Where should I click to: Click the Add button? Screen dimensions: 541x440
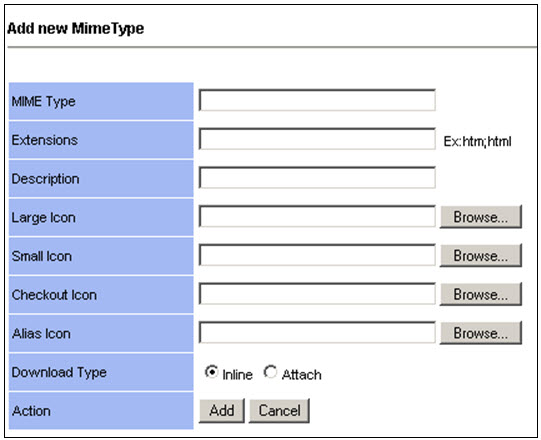click(222, 411)
